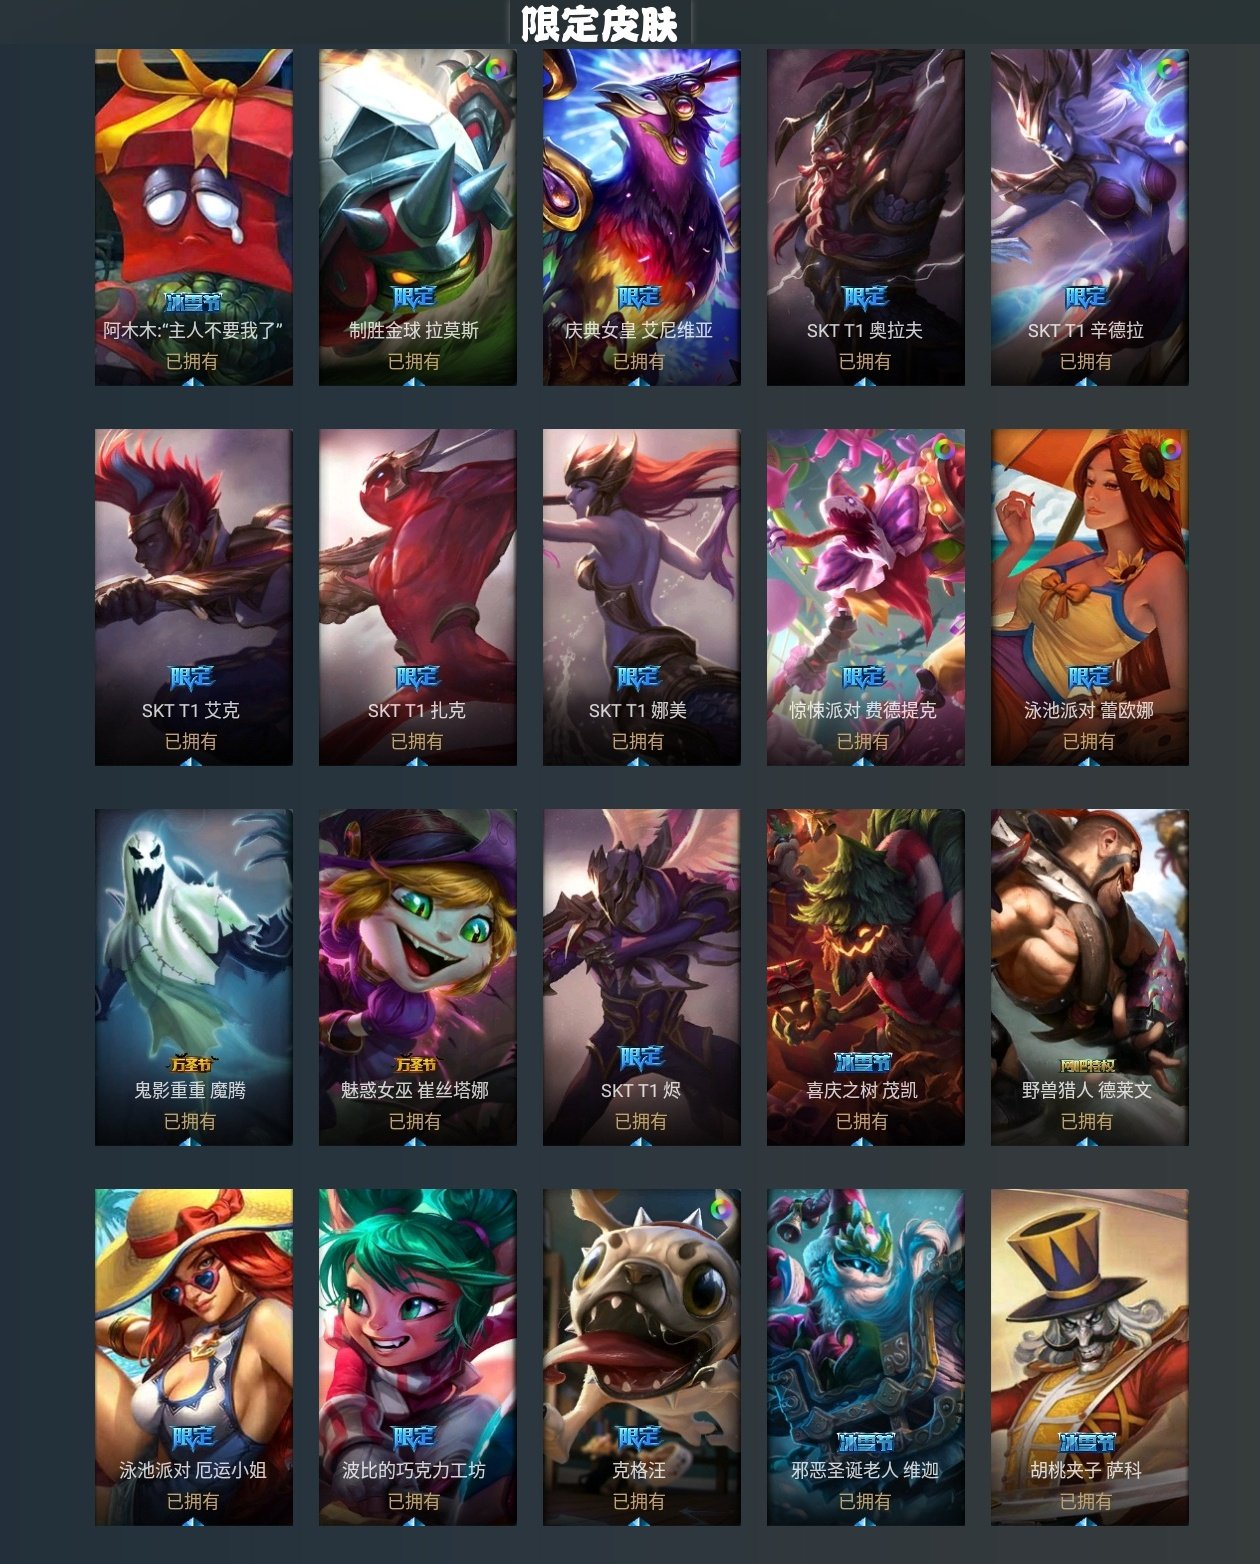The image size is (1260, 1564).
Task: Open 邪恶圣诞老人 维迦 skin card
Action: pyautogui.click(x=866, y=1357)
